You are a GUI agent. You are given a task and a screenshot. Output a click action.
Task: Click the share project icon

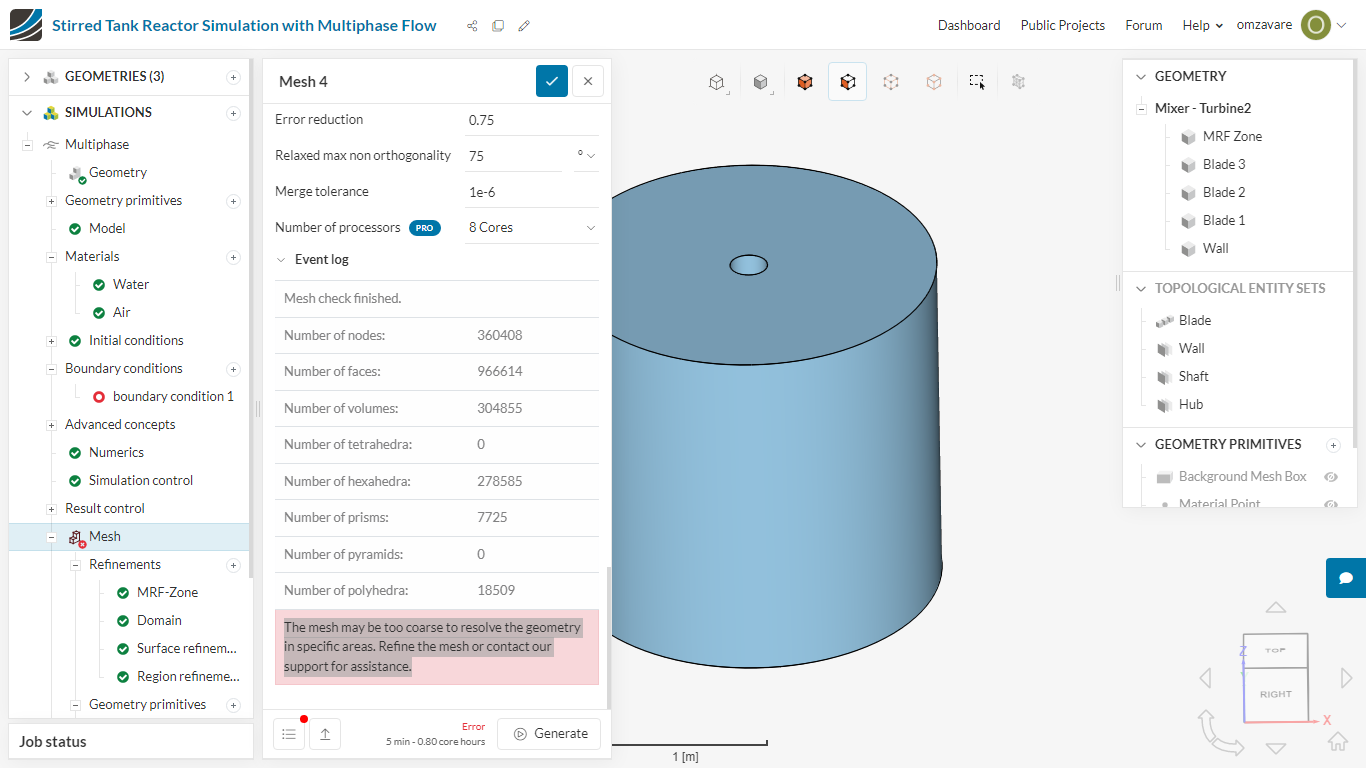point(472,26)
